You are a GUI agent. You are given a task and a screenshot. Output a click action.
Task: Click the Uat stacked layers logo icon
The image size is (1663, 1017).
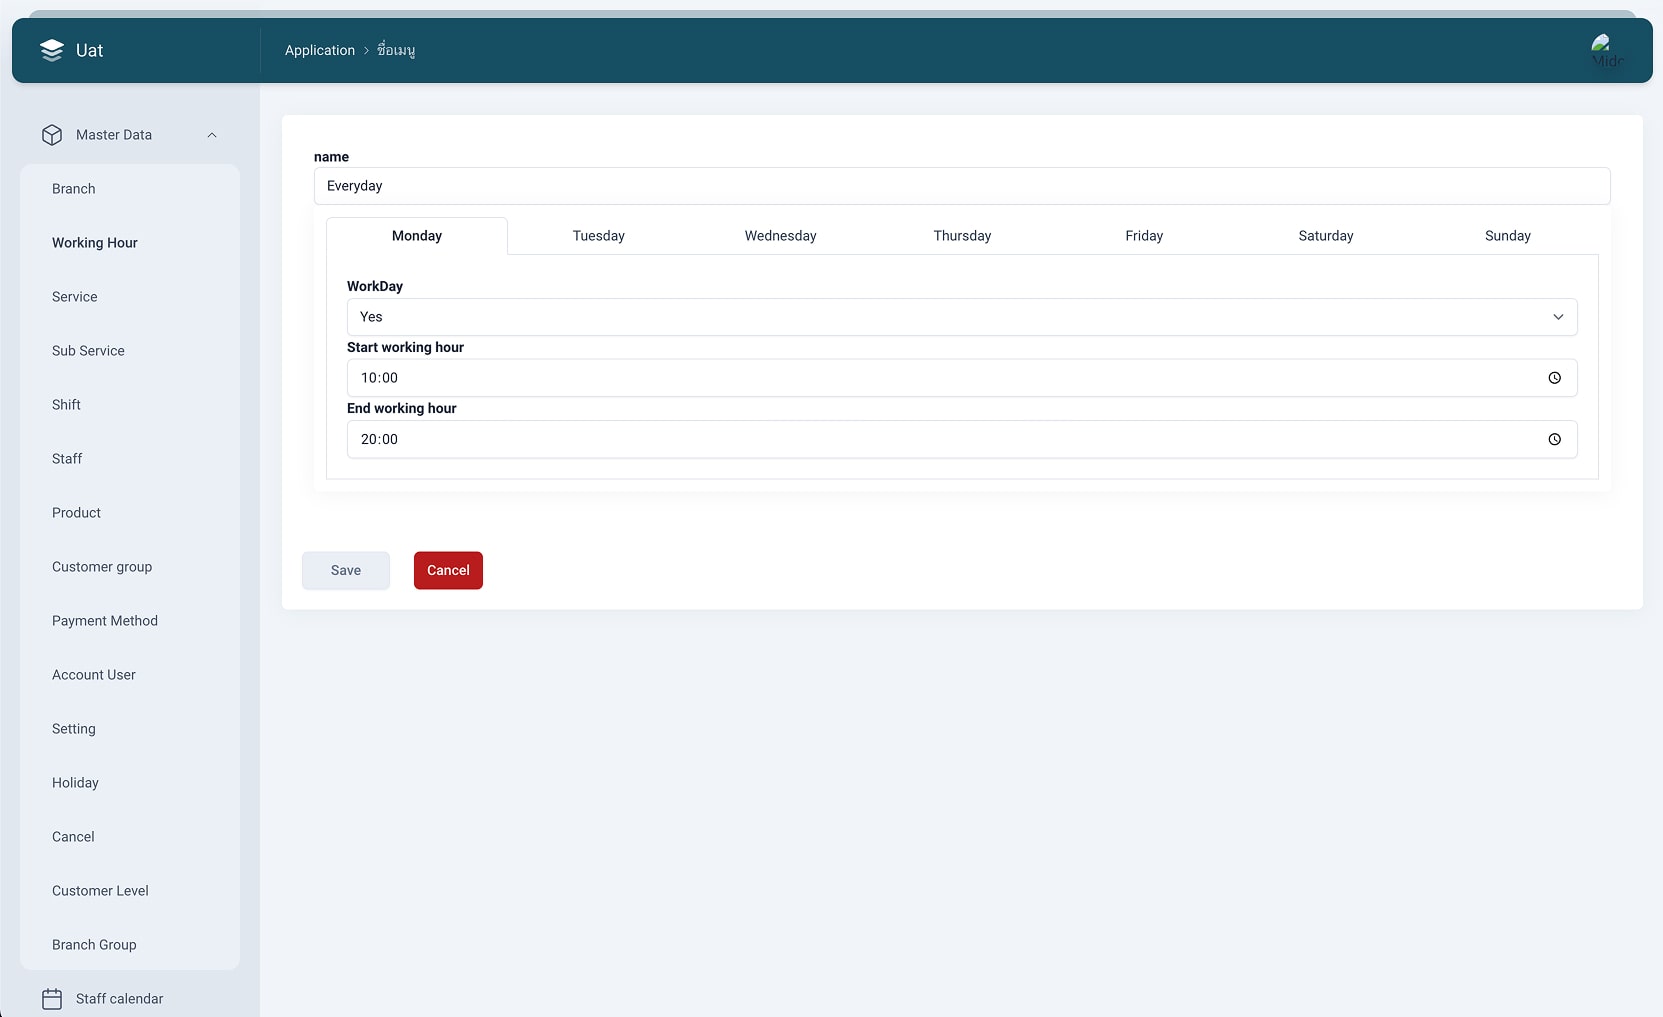point(52,51)
